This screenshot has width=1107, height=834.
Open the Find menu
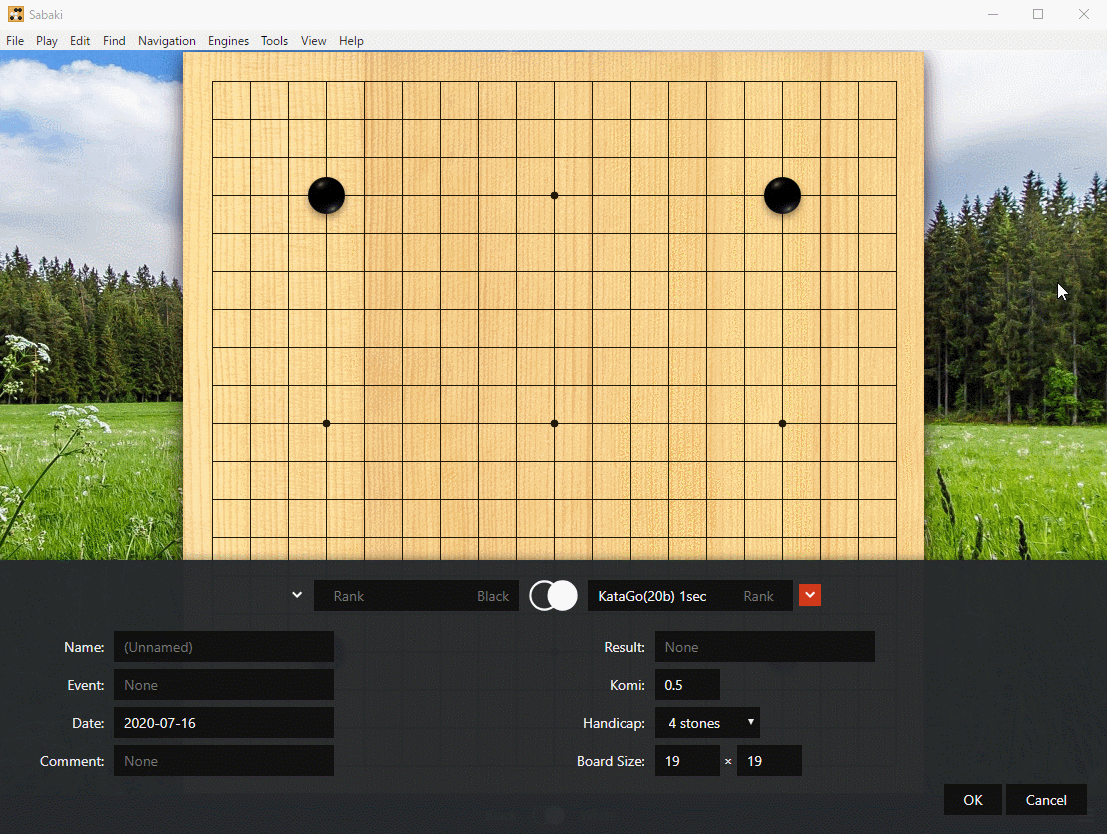pyautogui.click(x=114, y=41)
